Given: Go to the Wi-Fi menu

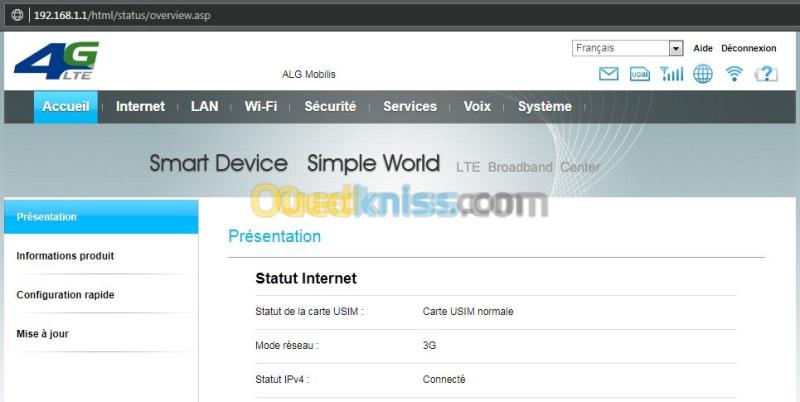Looking at the screenshot, I should click(261, 106).
